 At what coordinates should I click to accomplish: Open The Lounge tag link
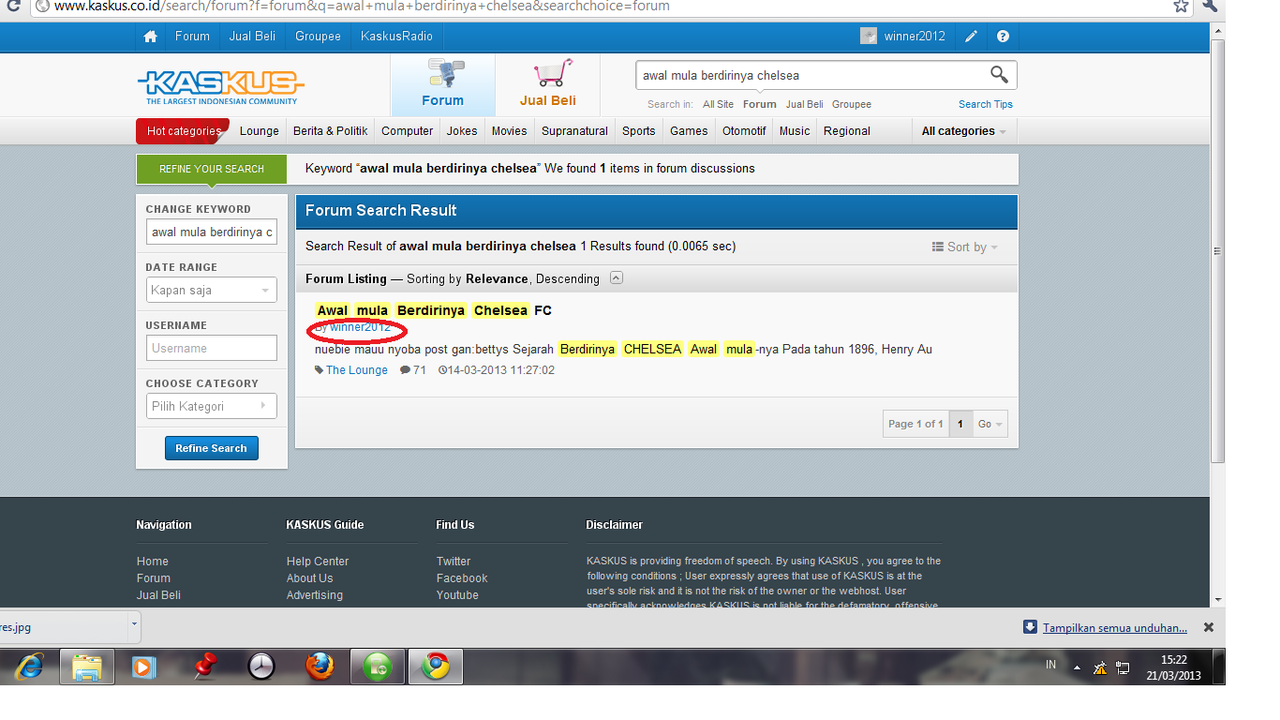pos(356,370)
